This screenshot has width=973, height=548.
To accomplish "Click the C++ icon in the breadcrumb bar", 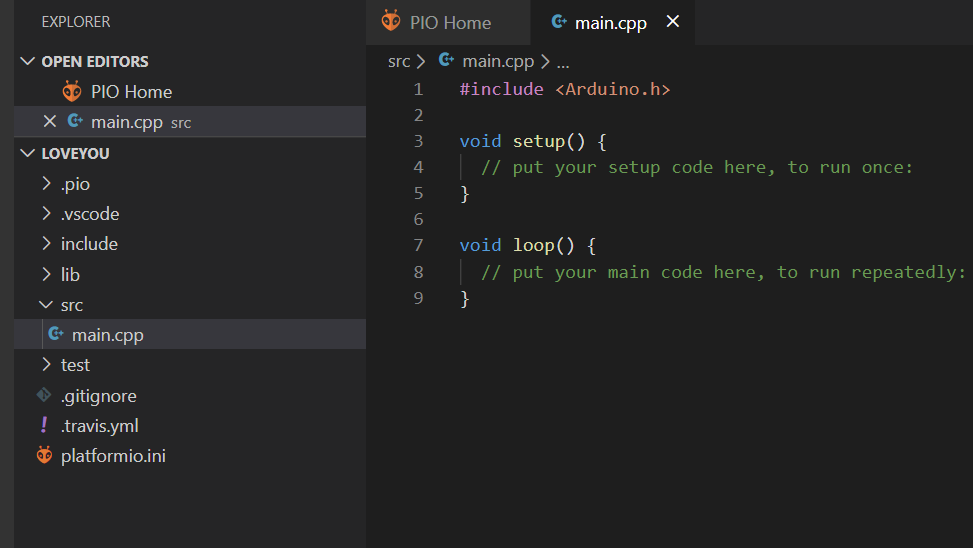I will tap(446, 61).
